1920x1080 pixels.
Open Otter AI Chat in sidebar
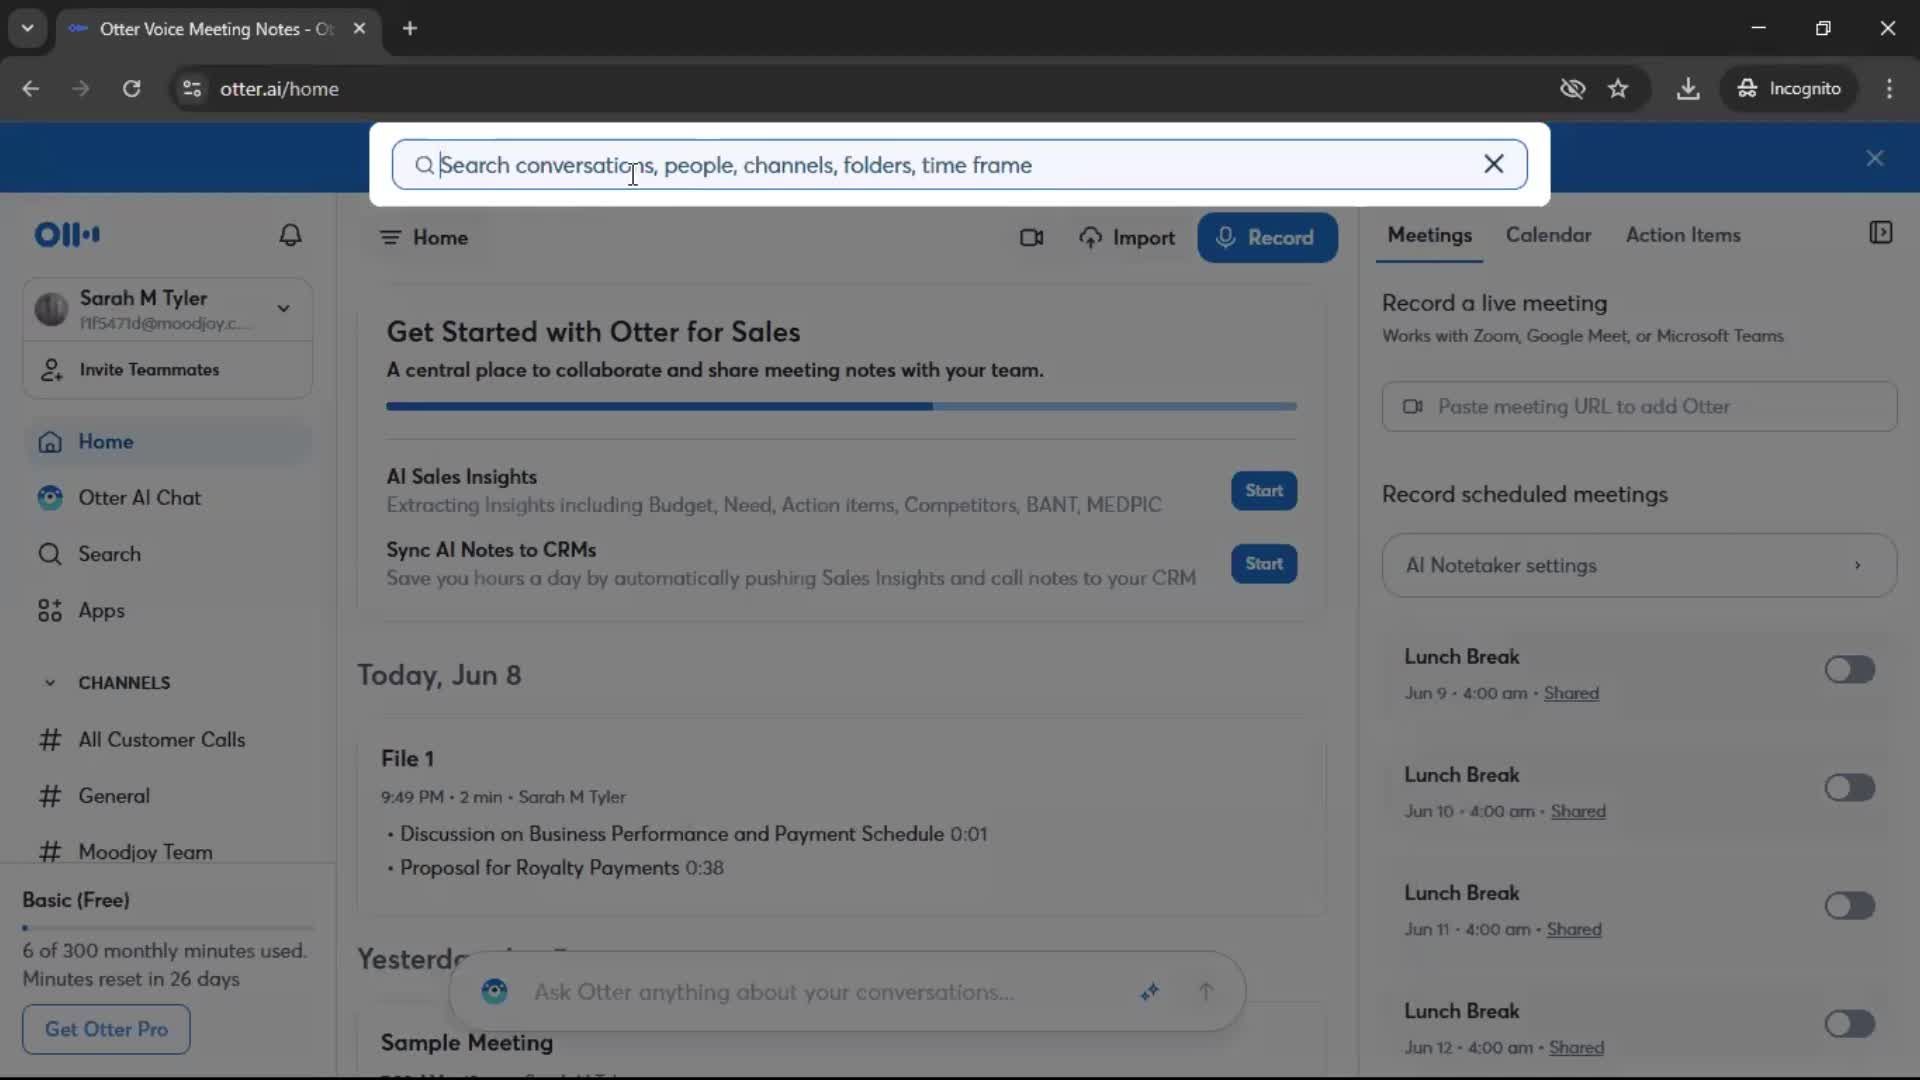pyautogui.click(x=168, y=498)
